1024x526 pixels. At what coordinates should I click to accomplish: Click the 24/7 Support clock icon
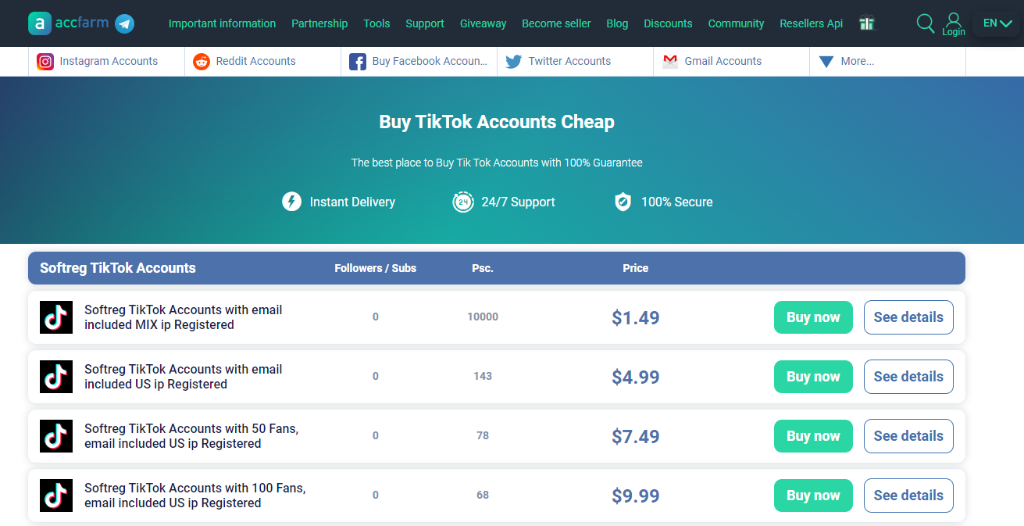[463, 202]
